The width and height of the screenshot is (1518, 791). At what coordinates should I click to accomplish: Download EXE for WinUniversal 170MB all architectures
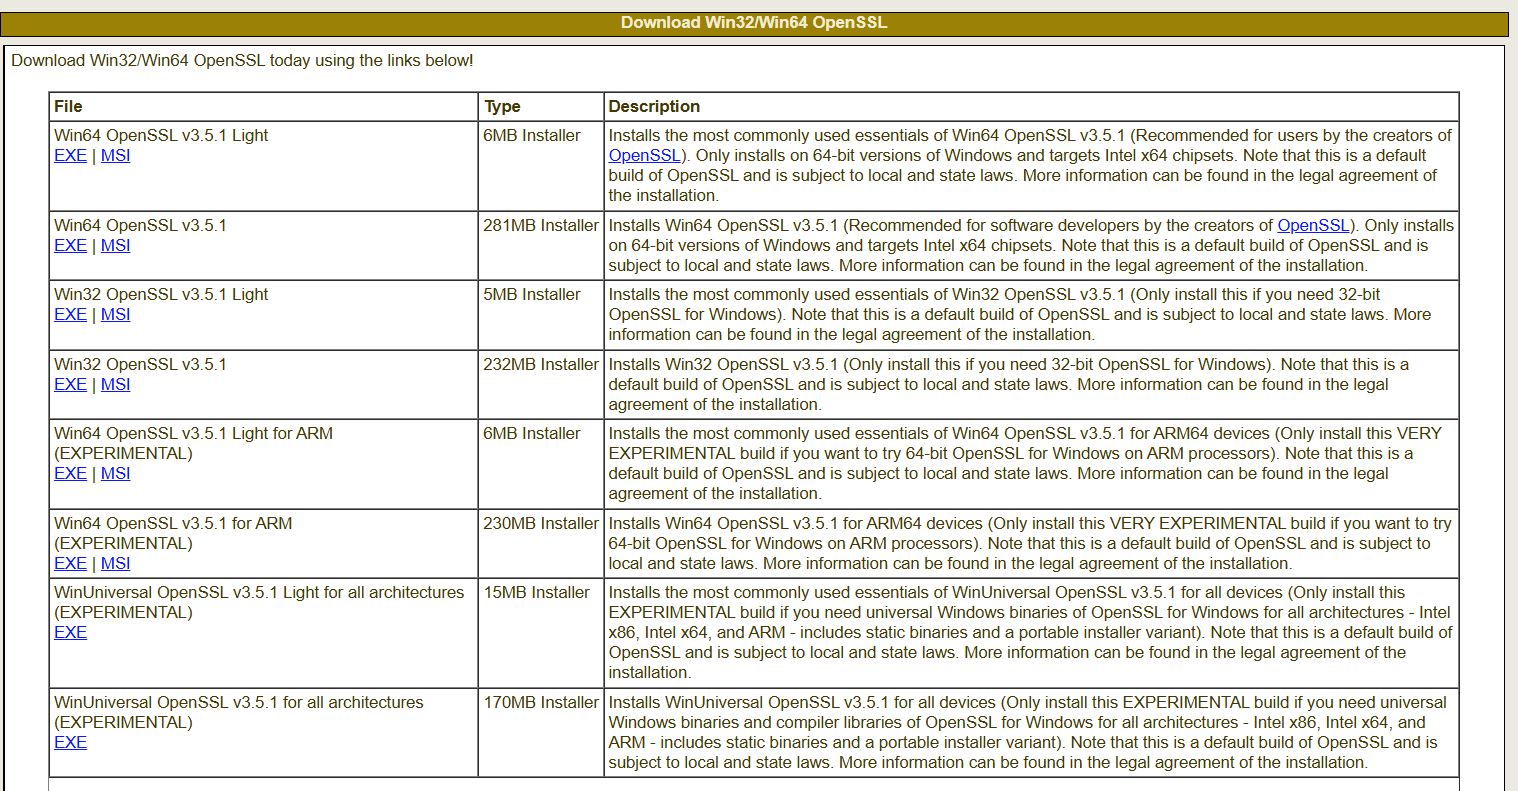point(70,743)
